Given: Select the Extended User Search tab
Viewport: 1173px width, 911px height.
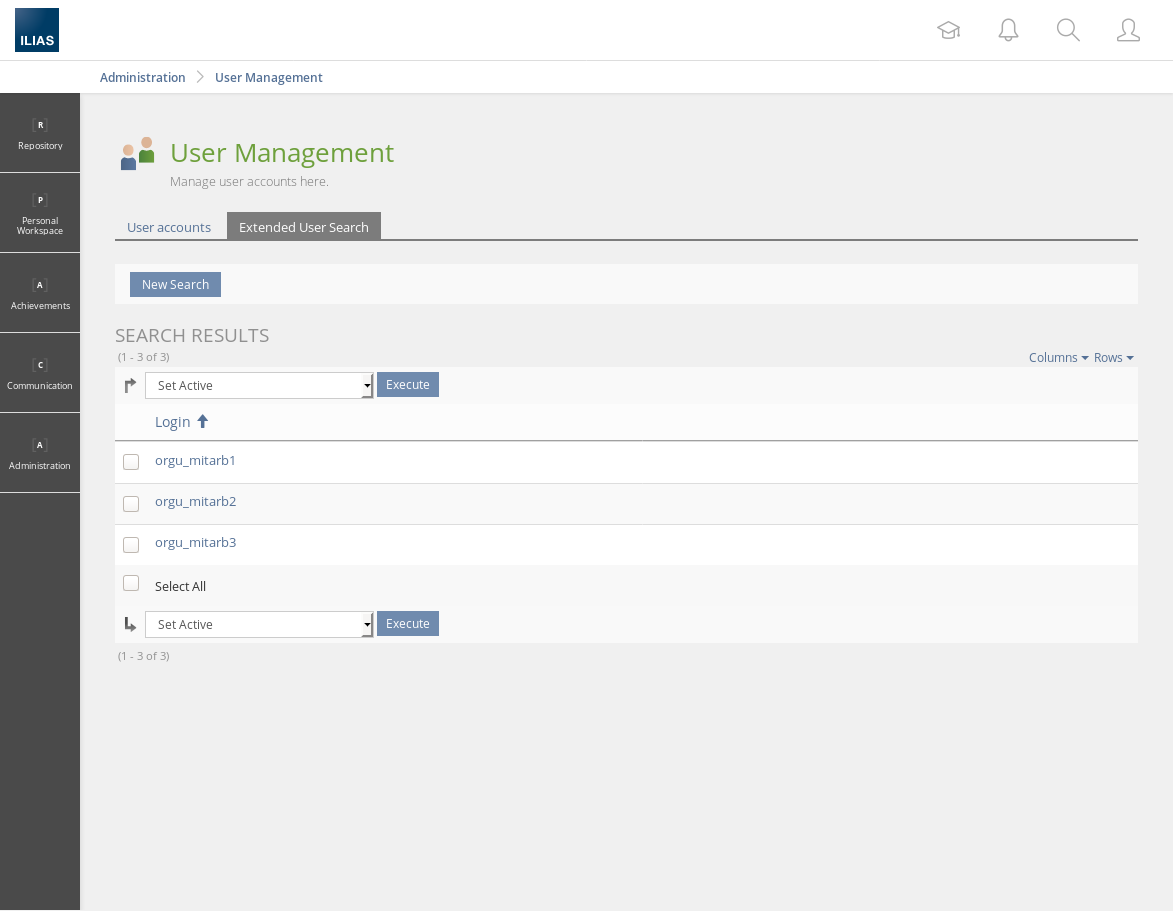Looking at the screenshot, I should pos(304,227).
